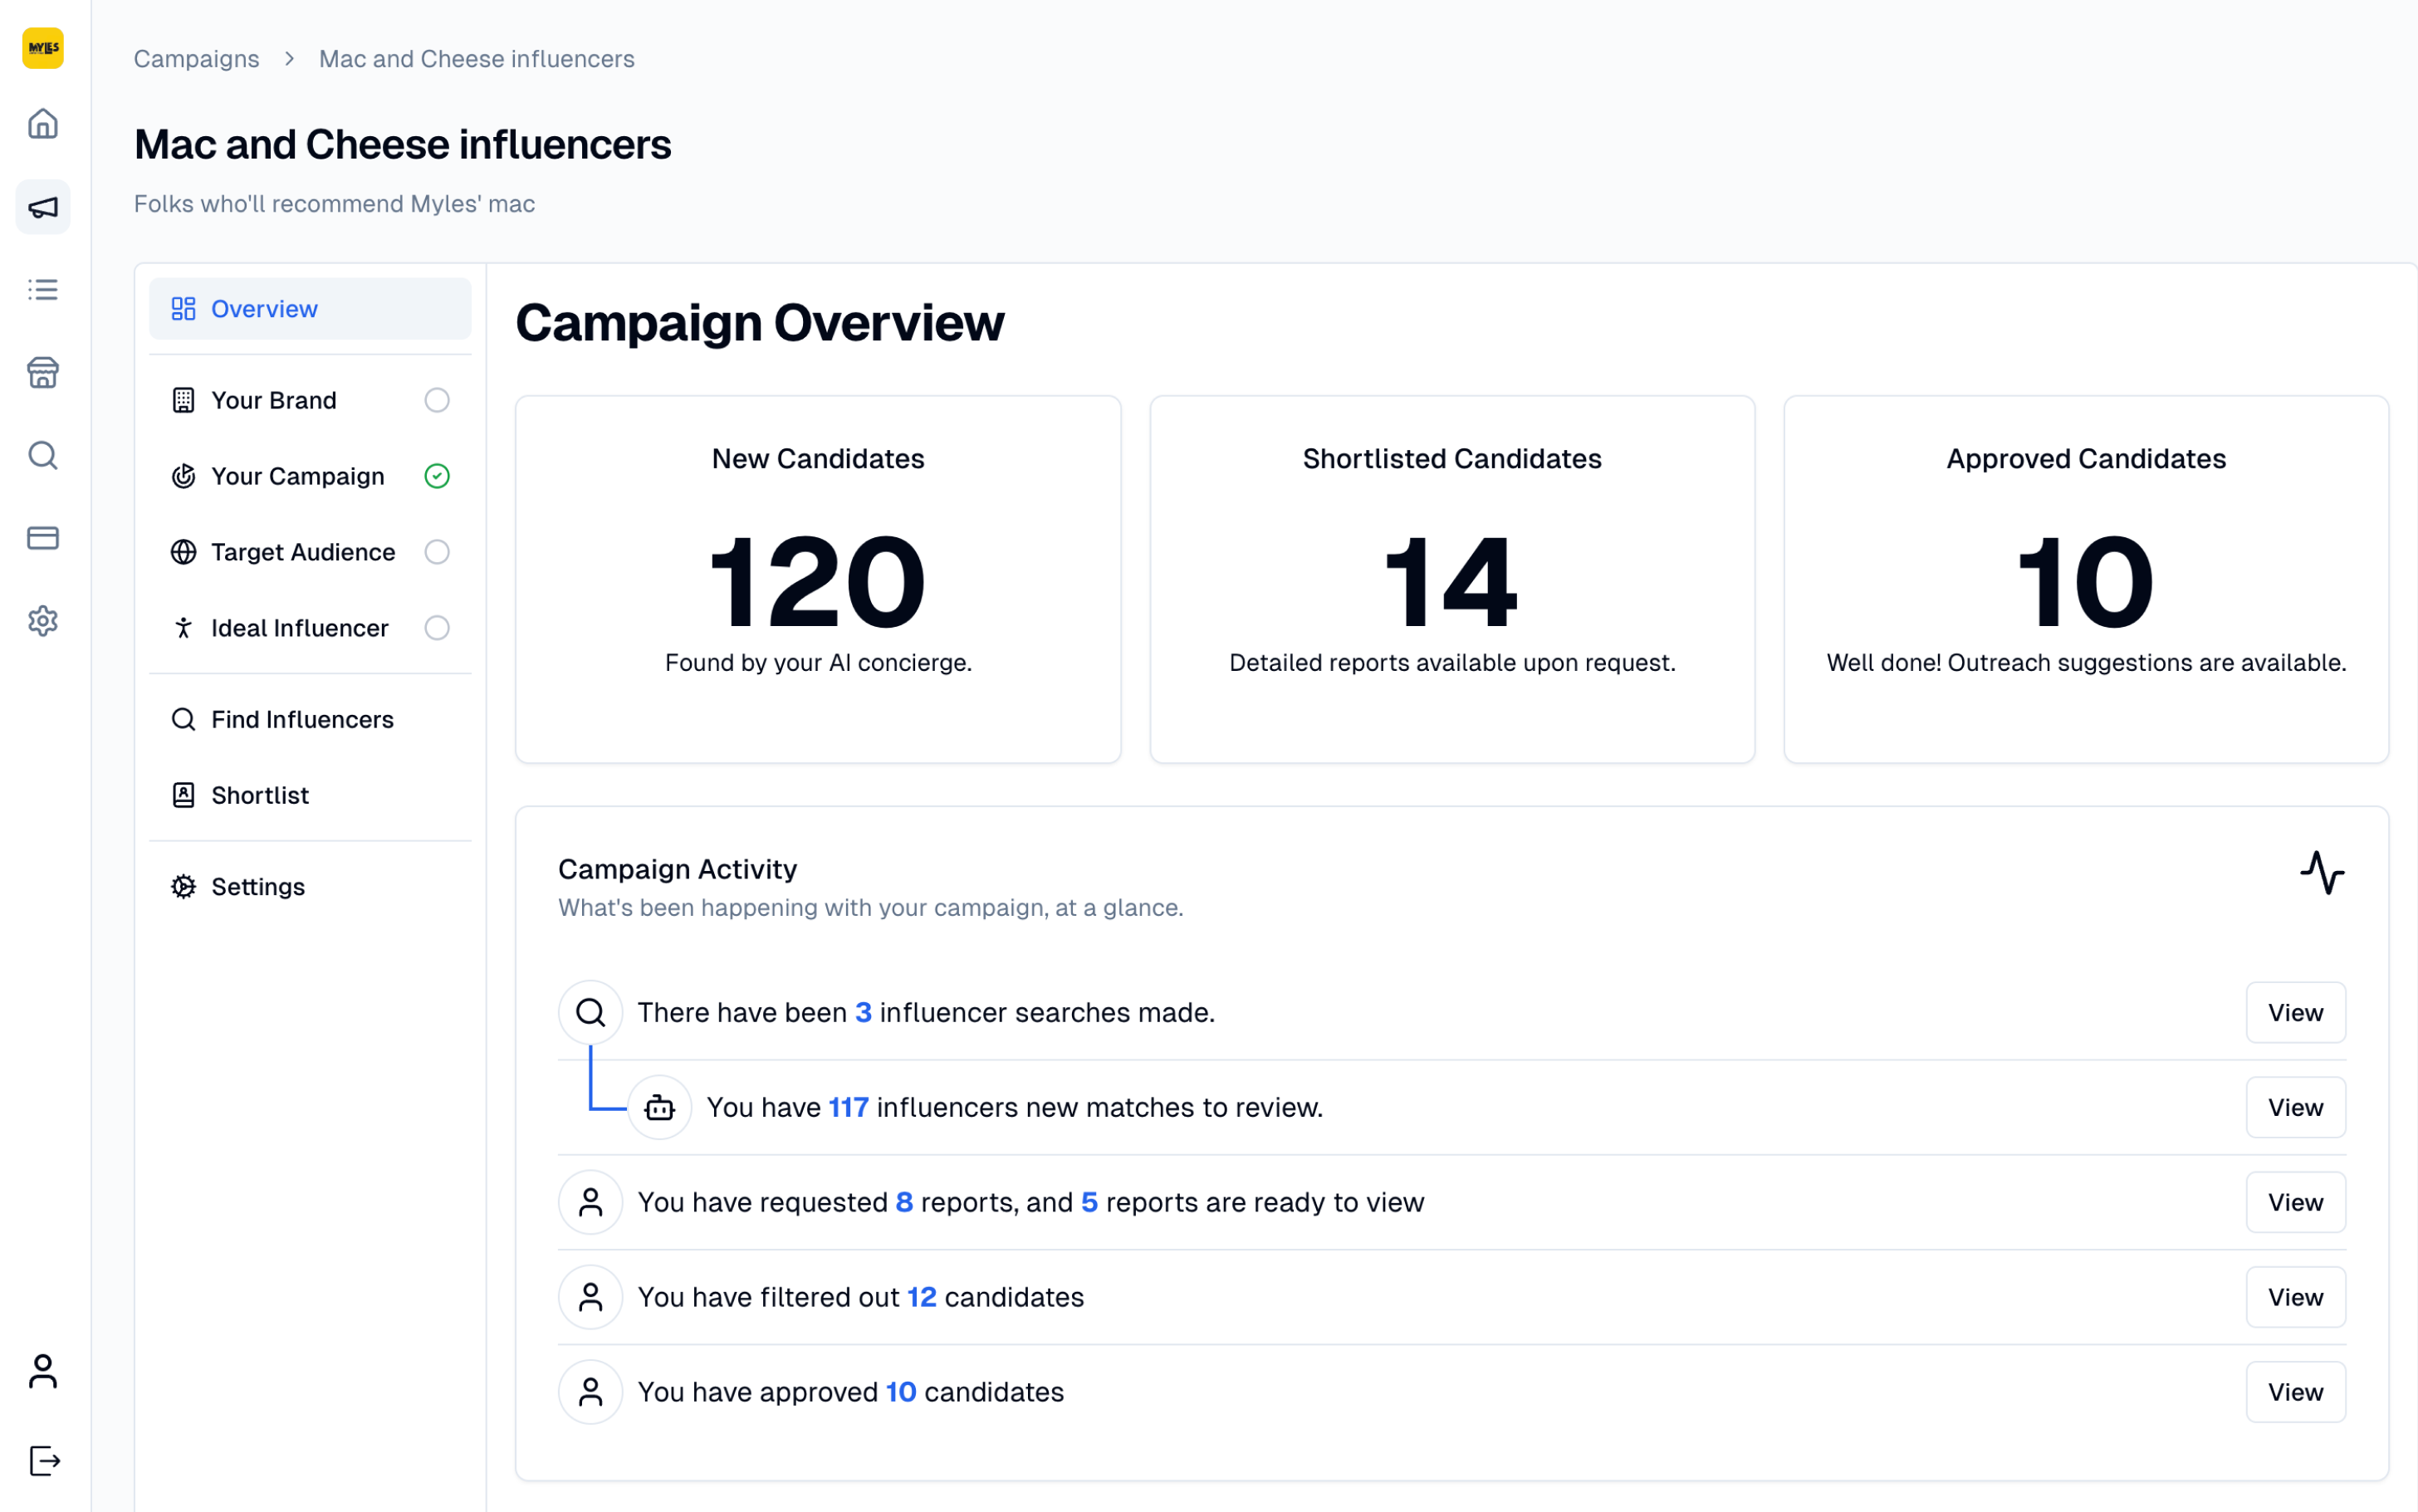Click the magnifier icon beside influencer searches
Image resolution: width=2418 pixels, height=1512 pixels.
tap(591, 1012)
